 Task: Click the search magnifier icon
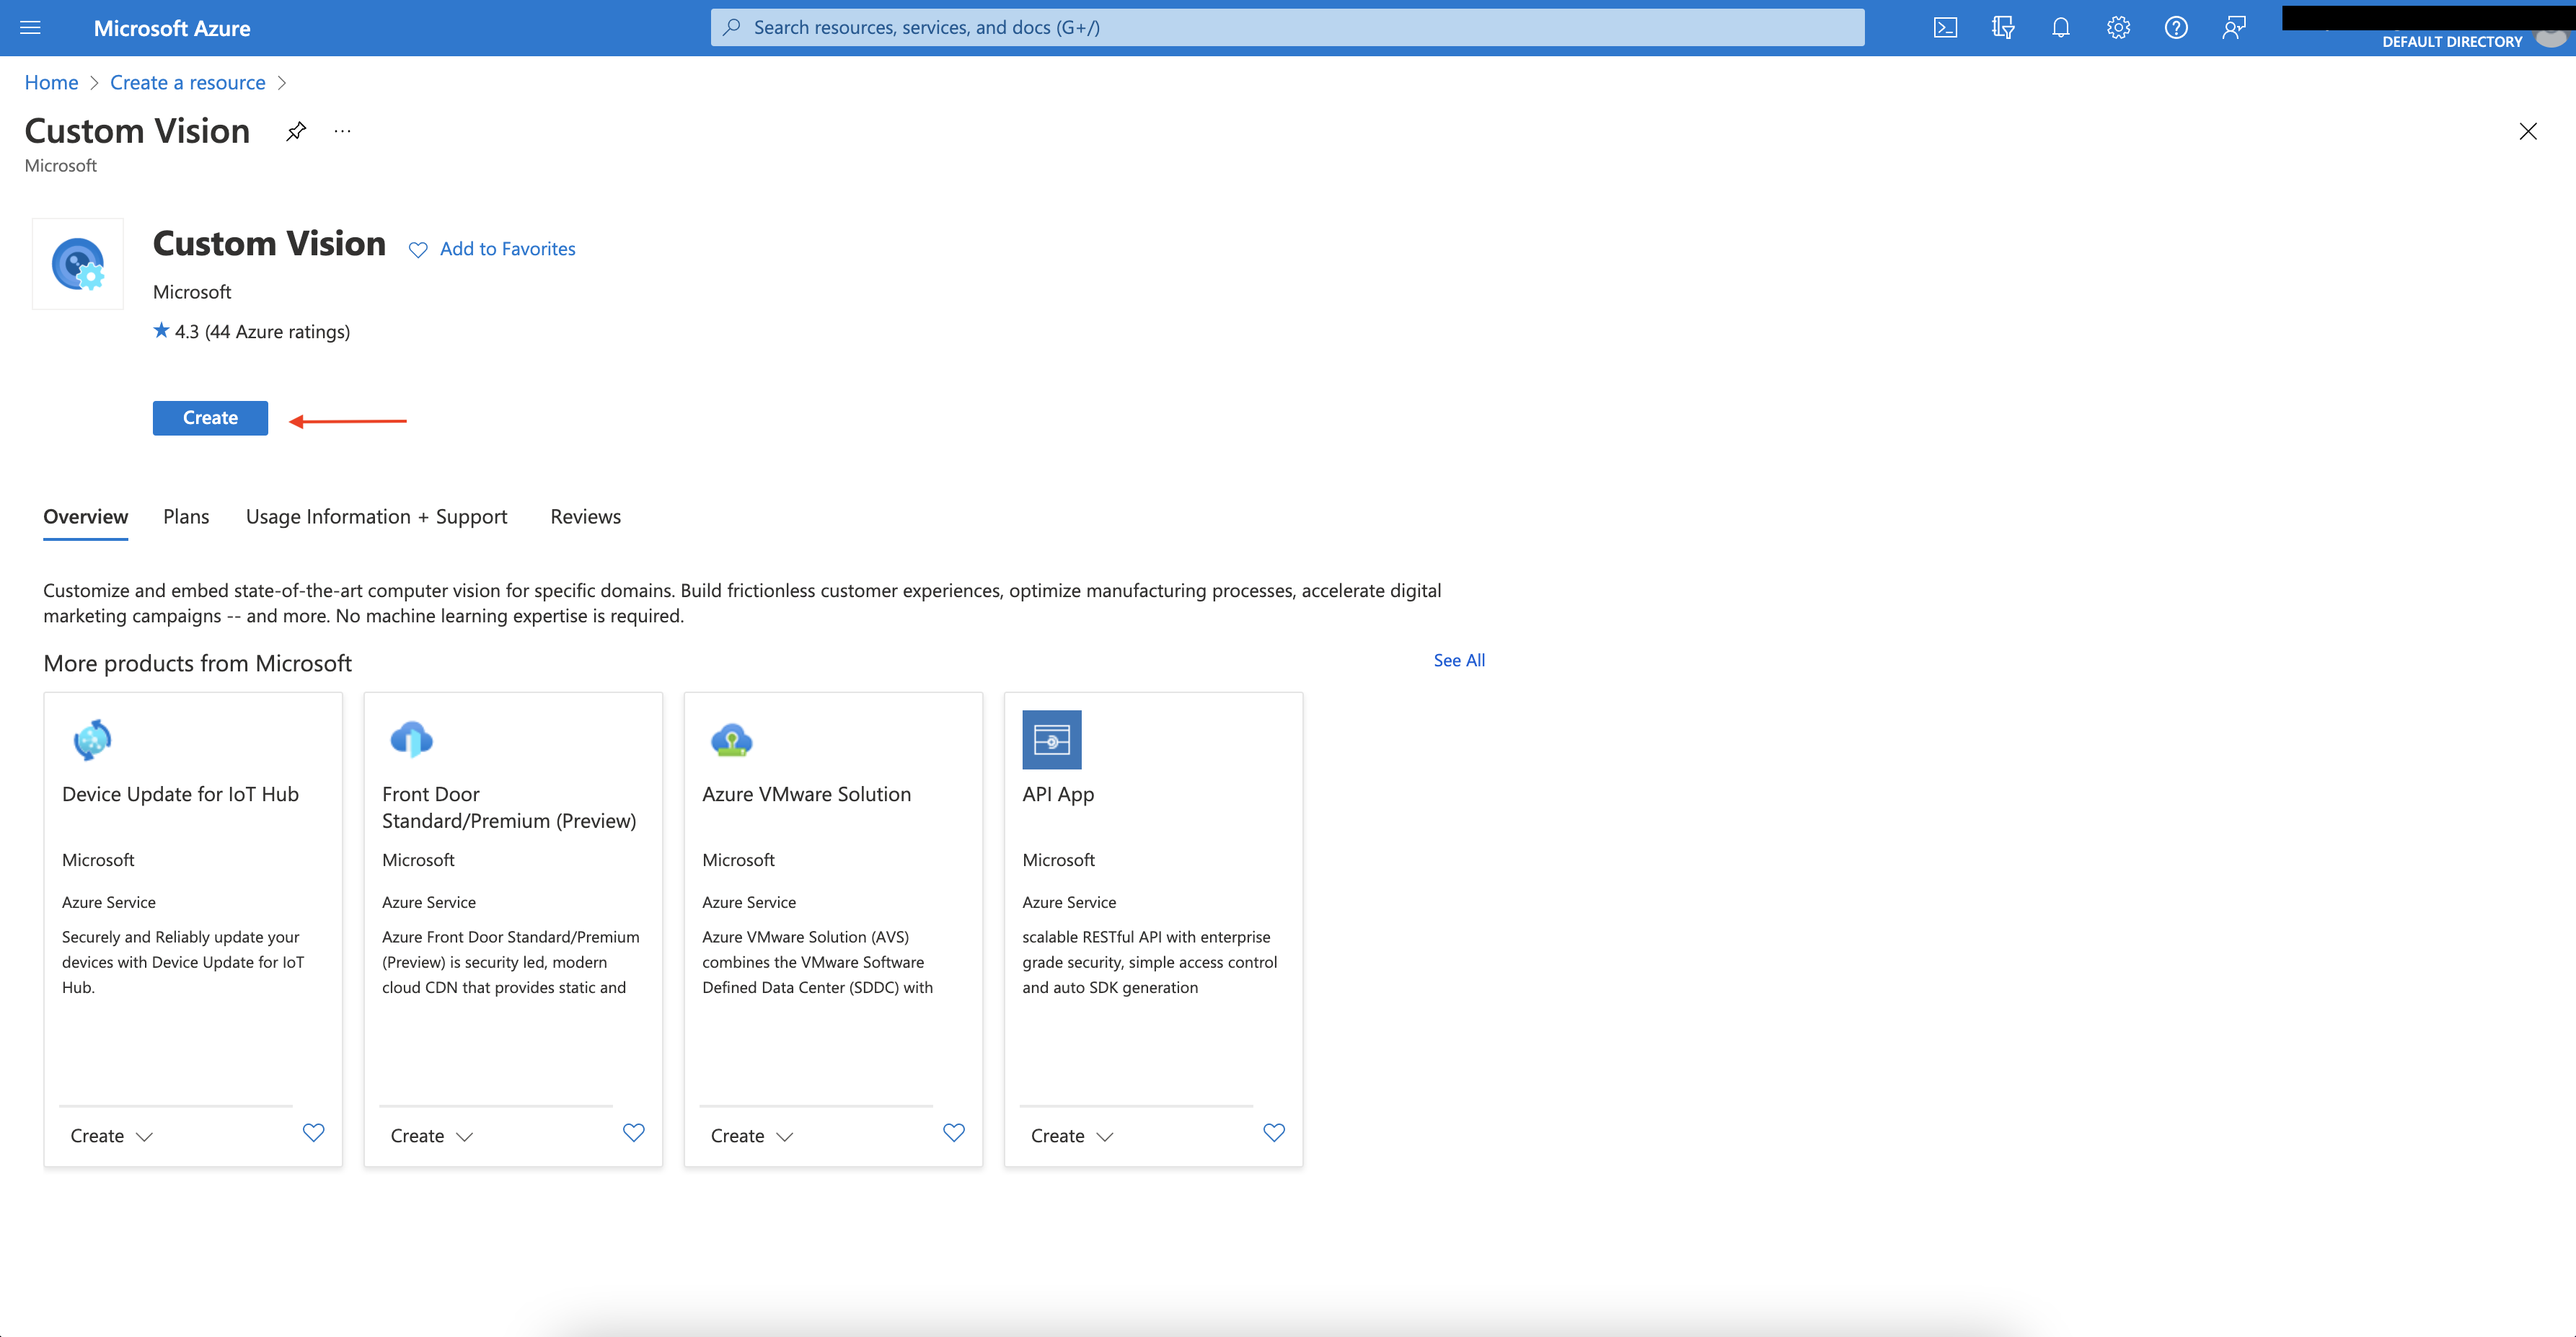pyautogui.click(x=732, y=28)
